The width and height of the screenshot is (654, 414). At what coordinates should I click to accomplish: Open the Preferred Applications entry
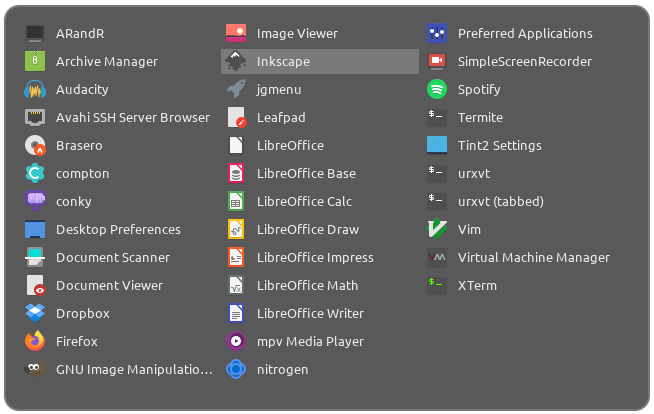(x=521, y=33)
